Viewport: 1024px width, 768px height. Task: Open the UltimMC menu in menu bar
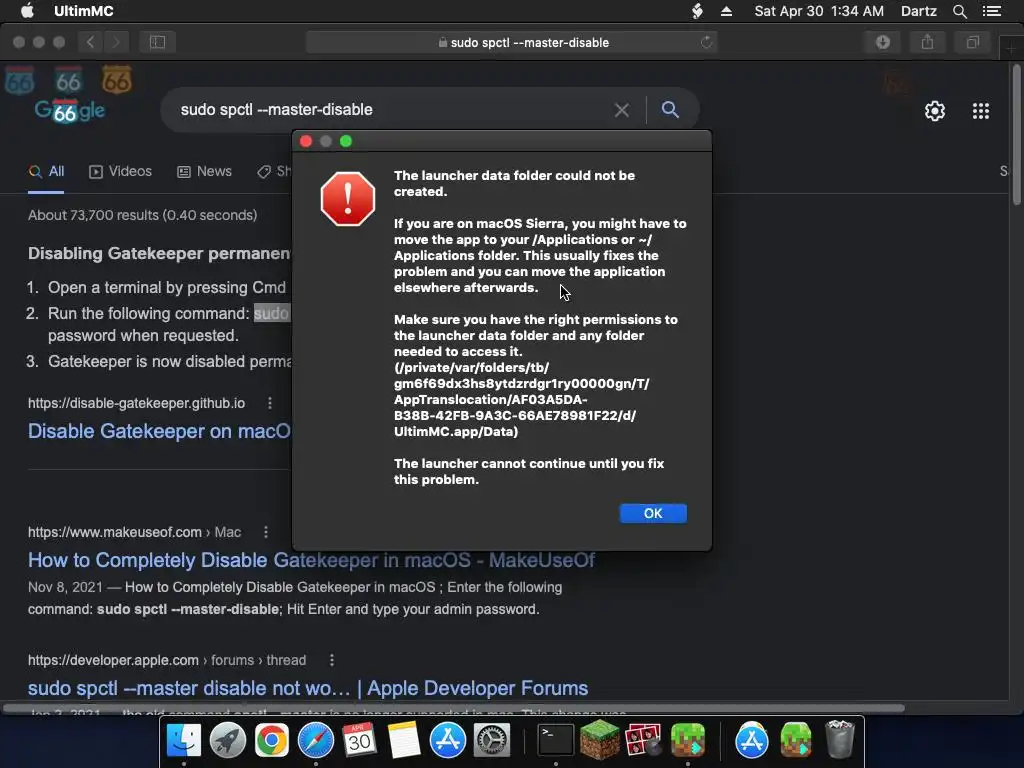(84, 11)
